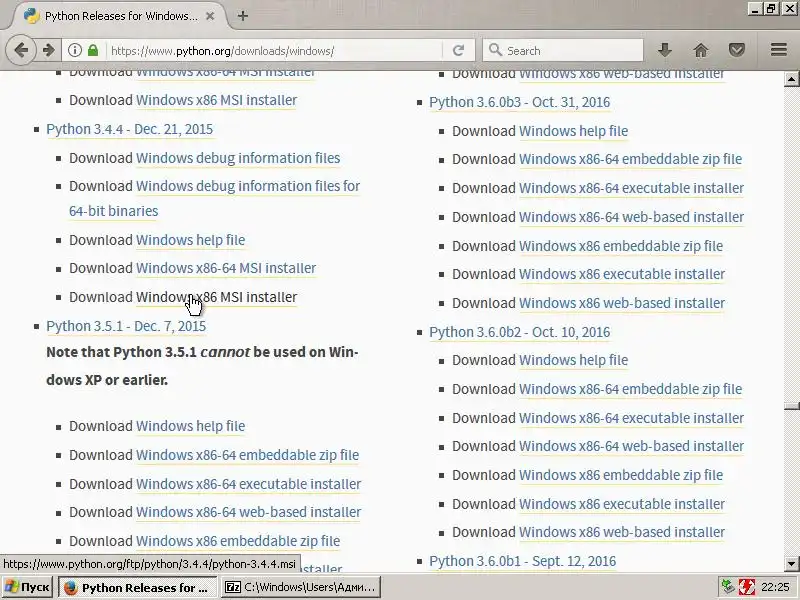This screenshot has height=600, width=800.
Task: Download Python 3.5.1 Windows help file
Action: [x=190, y=426]
